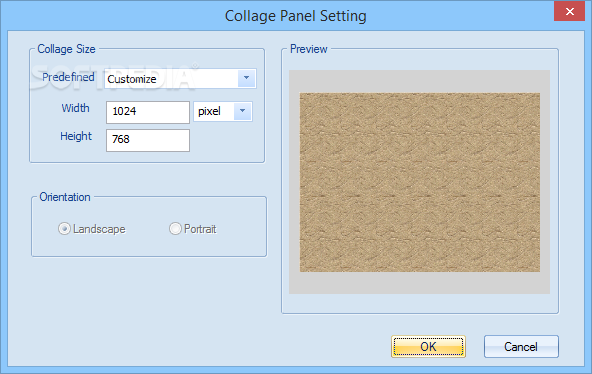Click the Height input field

[148, 140]
